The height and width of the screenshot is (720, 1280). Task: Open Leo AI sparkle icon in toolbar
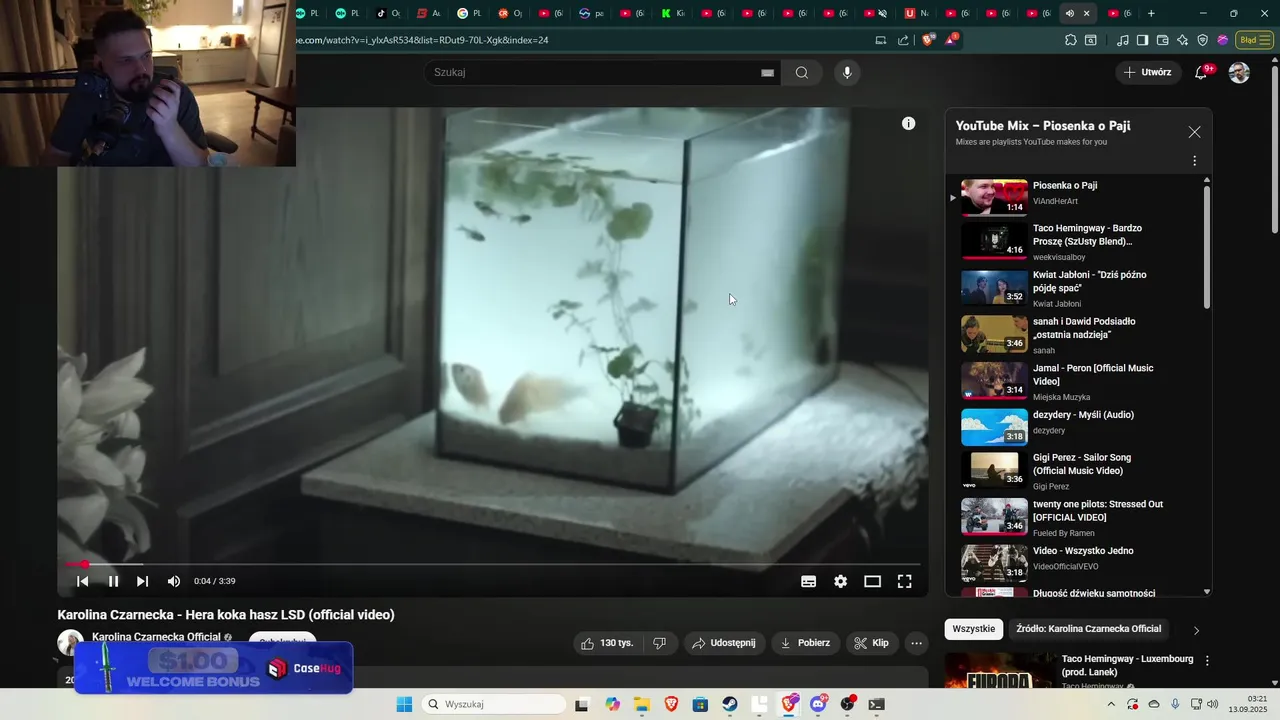coord(1182,40)
